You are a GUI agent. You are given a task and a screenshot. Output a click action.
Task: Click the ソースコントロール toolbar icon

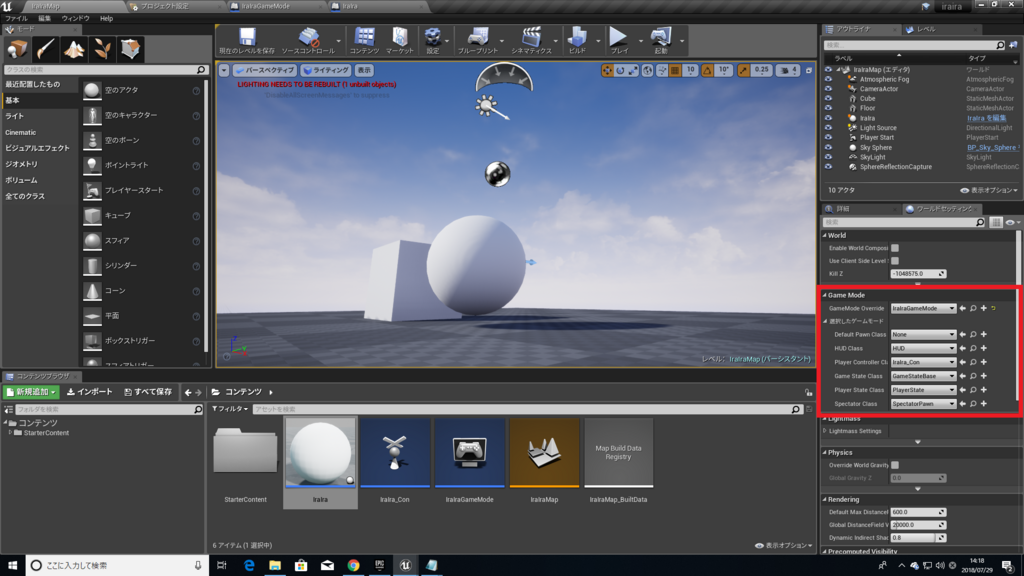coord(310,38)
